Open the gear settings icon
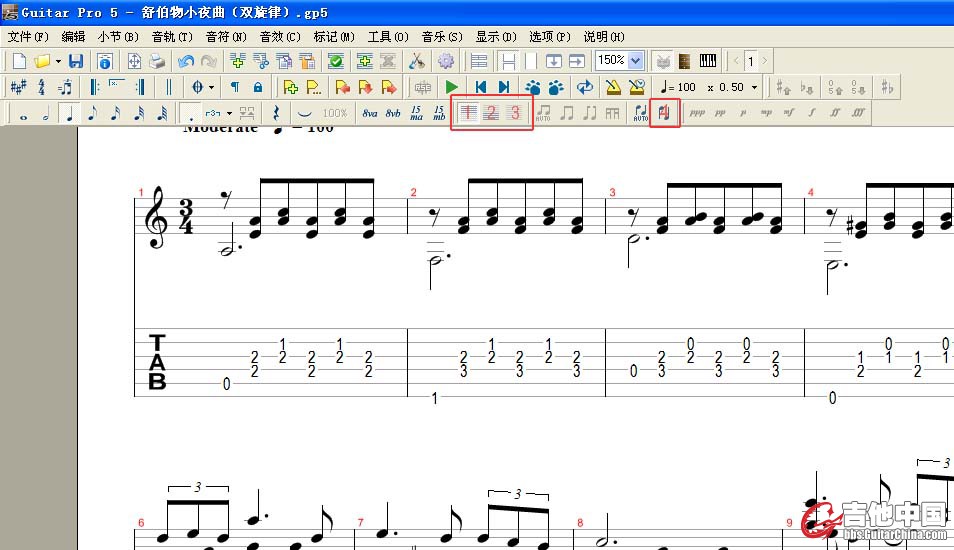 (446, 61)
